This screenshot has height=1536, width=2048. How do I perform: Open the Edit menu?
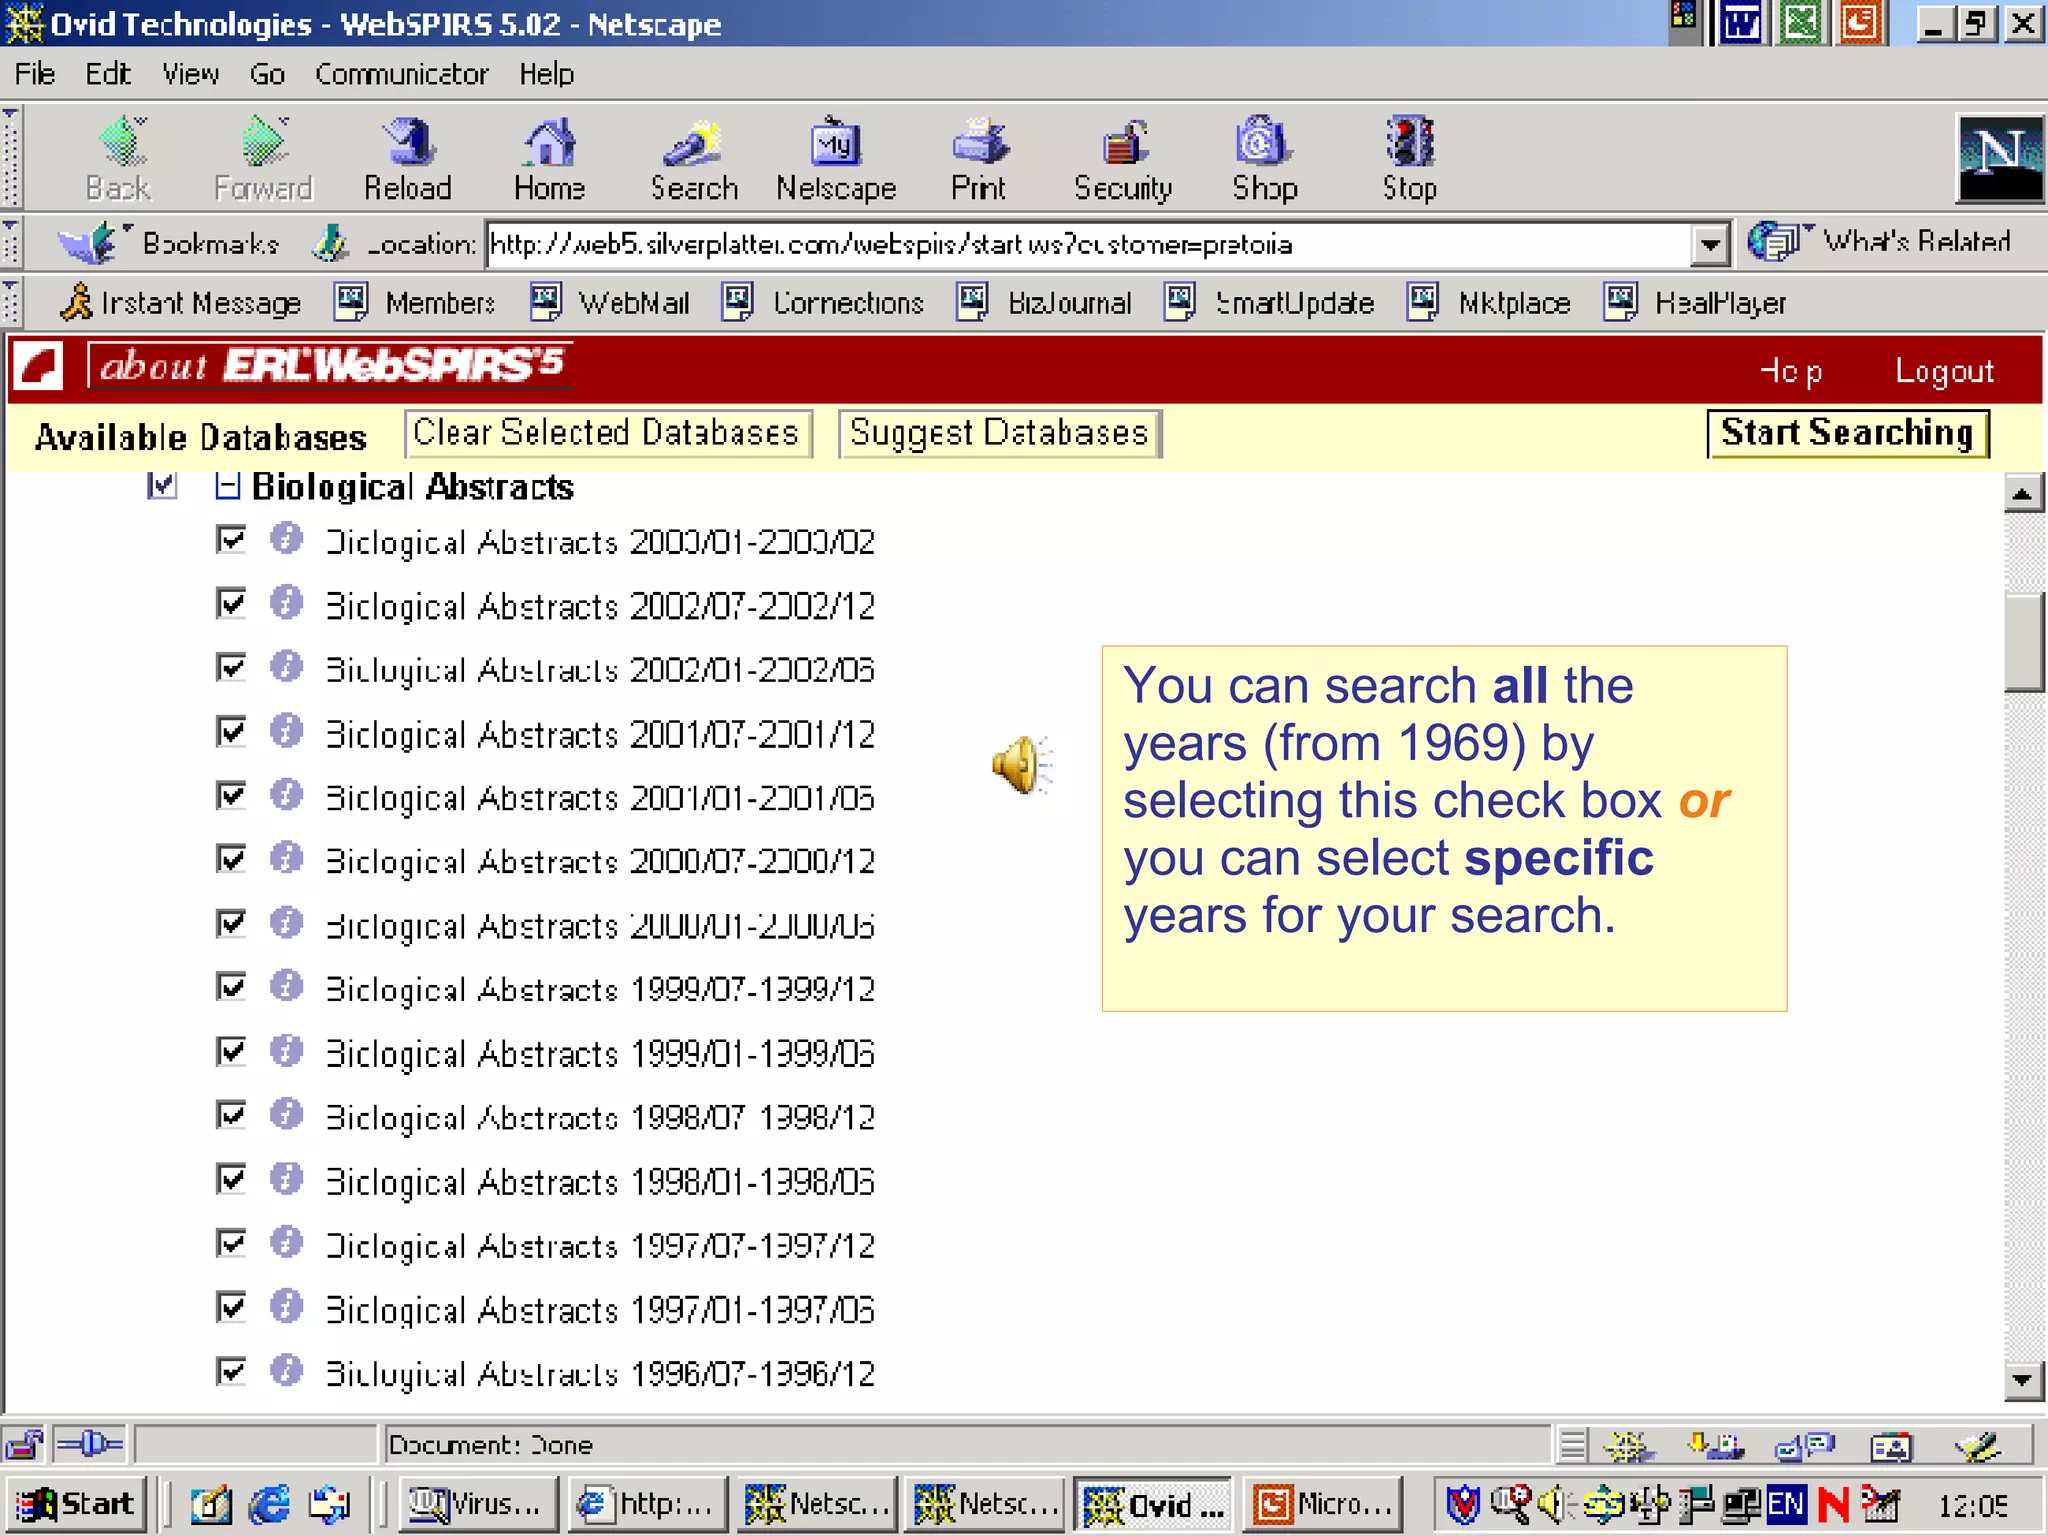click(108, 74)
